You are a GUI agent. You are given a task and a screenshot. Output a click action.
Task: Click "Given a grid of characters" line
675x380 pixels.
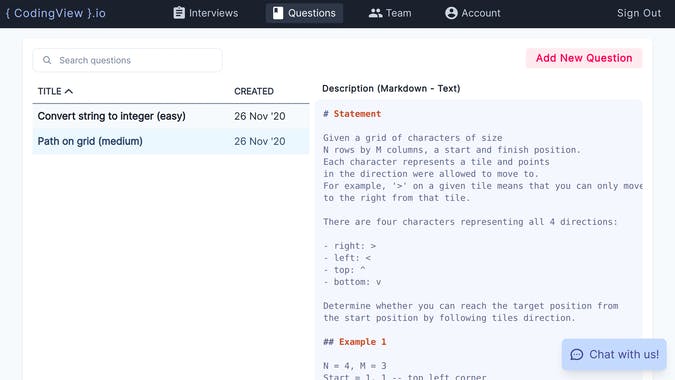point(412,138)
